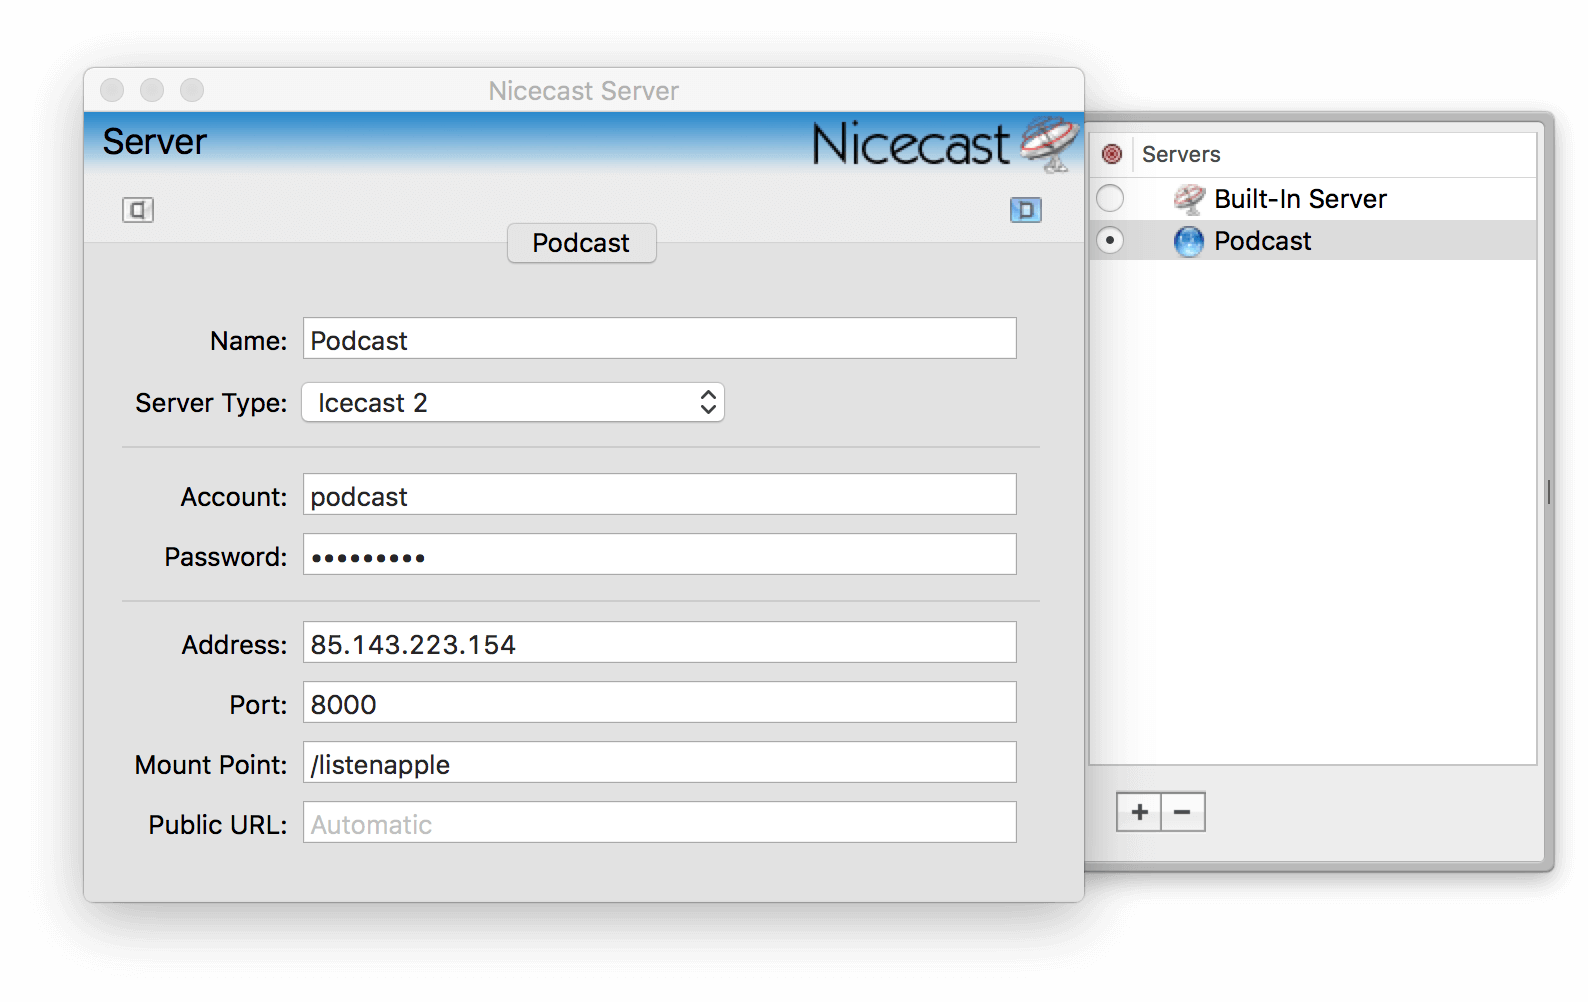Click the Name field containing Podcast
Viewport: 1588px width, 1002px height.
pyautogui.click(x=660, y=339)
